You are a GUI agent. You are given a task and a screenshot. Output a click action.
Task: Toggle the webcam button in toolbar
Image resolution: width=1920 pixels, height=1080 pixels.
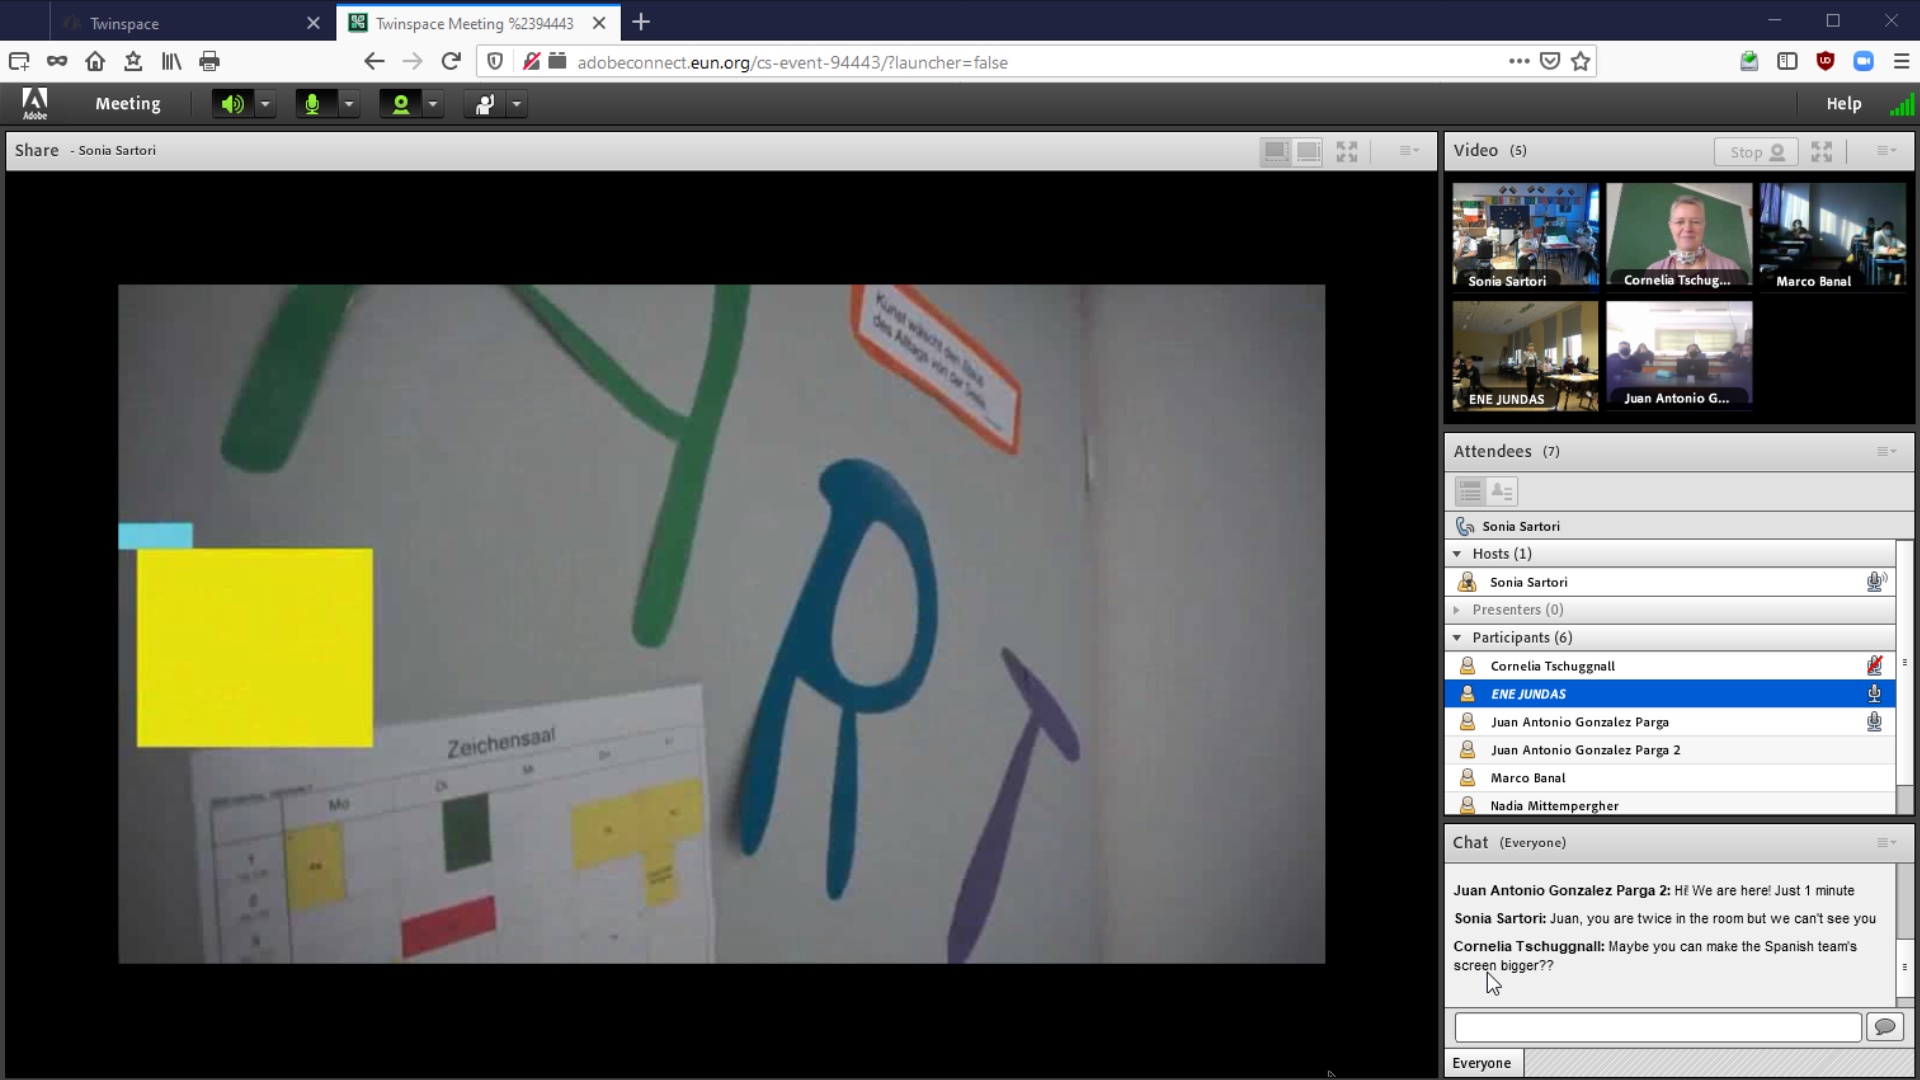(400, 104)
